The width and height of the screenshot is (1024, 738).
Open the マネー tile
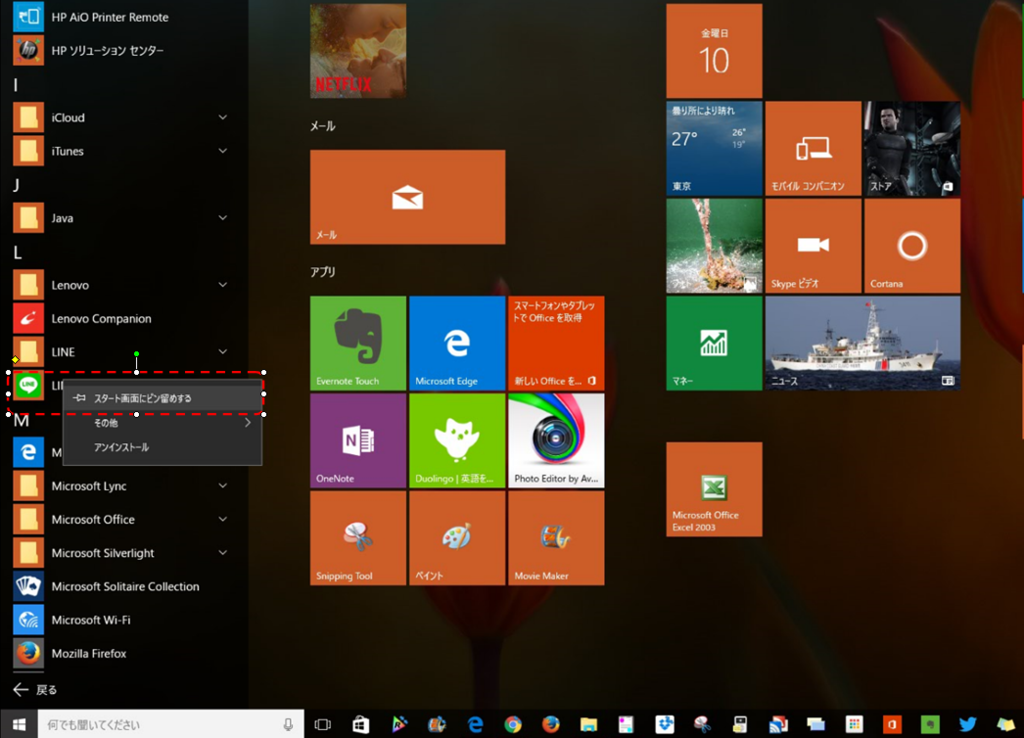click(714, 343)
